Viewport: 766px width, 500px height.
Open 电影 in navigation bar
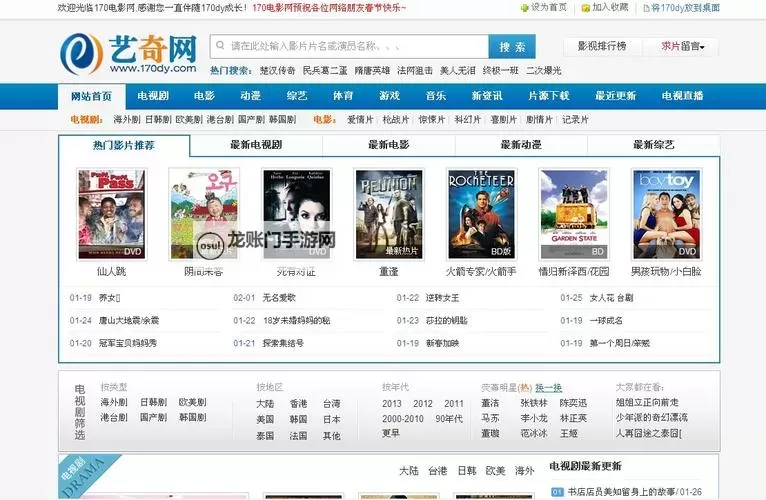pos(204,96)
